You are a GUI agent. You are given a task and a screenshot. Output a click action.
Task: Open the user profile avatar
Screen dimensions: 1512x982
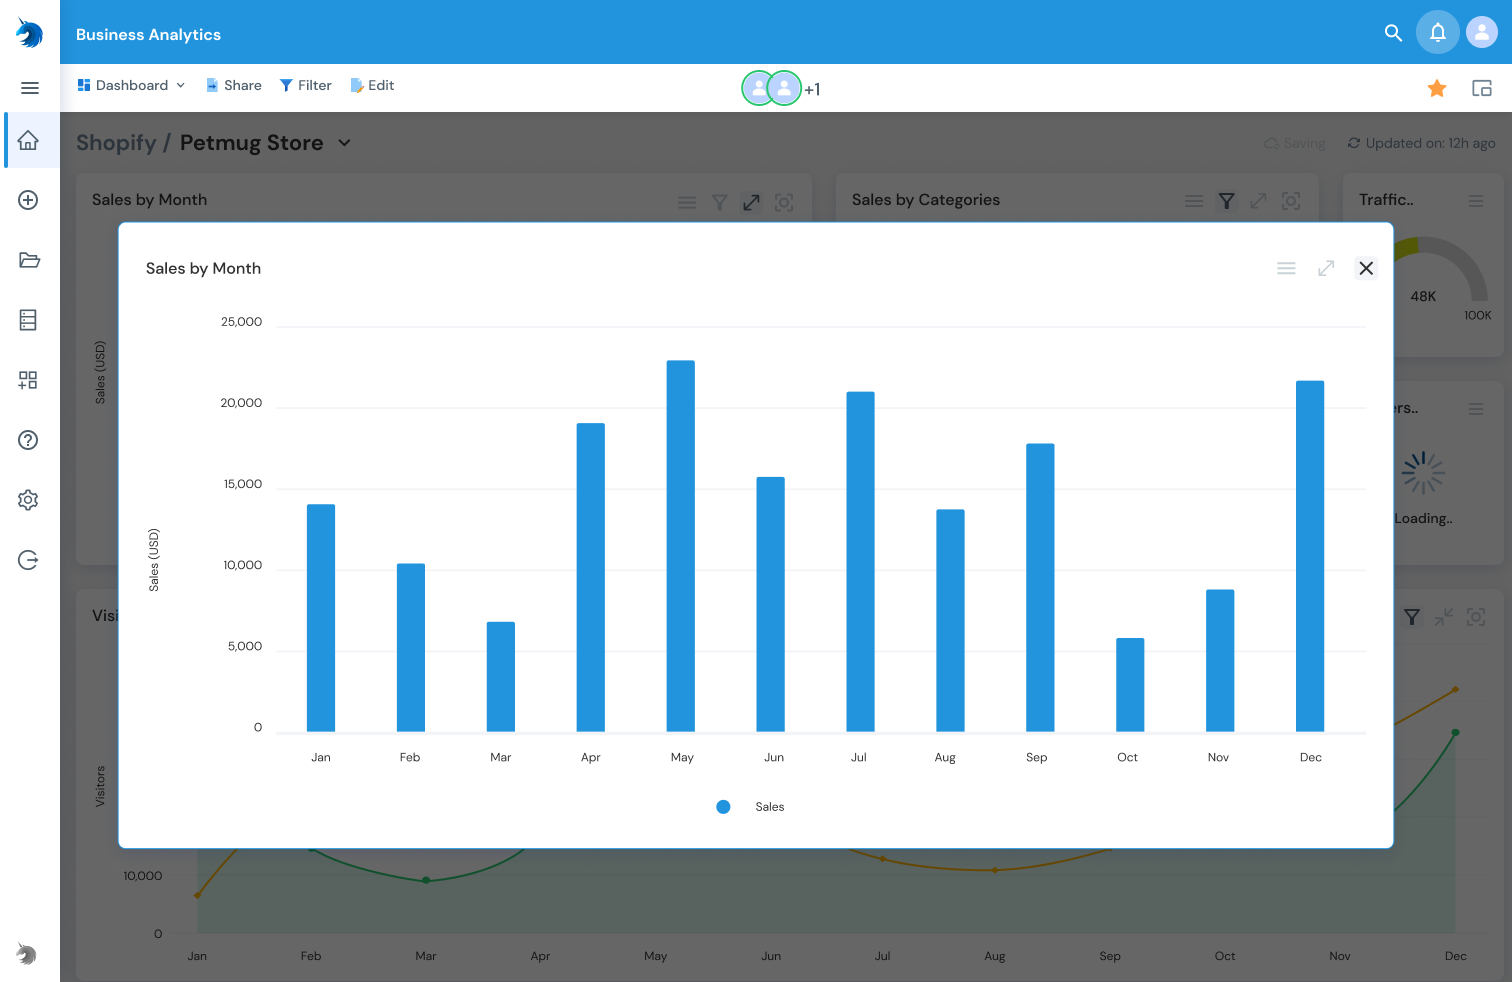[1482, 33]
